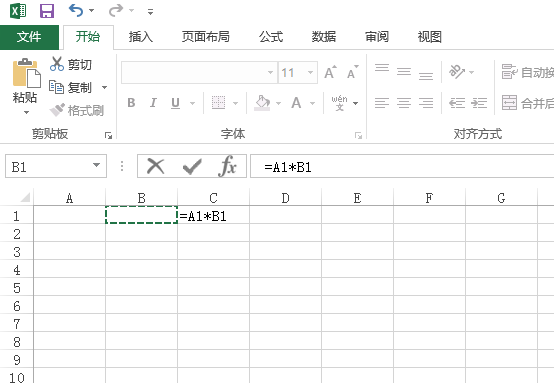Switch to the 数据 tab
This screenshot has height=383, width=554.
click(324, 37)
